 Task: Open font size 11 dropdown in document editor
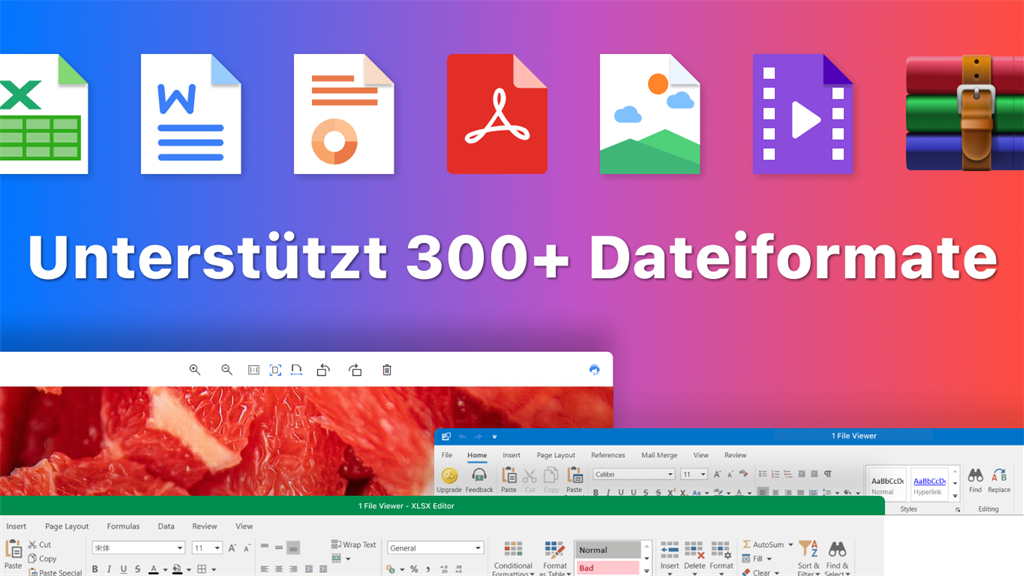(703, 474)
